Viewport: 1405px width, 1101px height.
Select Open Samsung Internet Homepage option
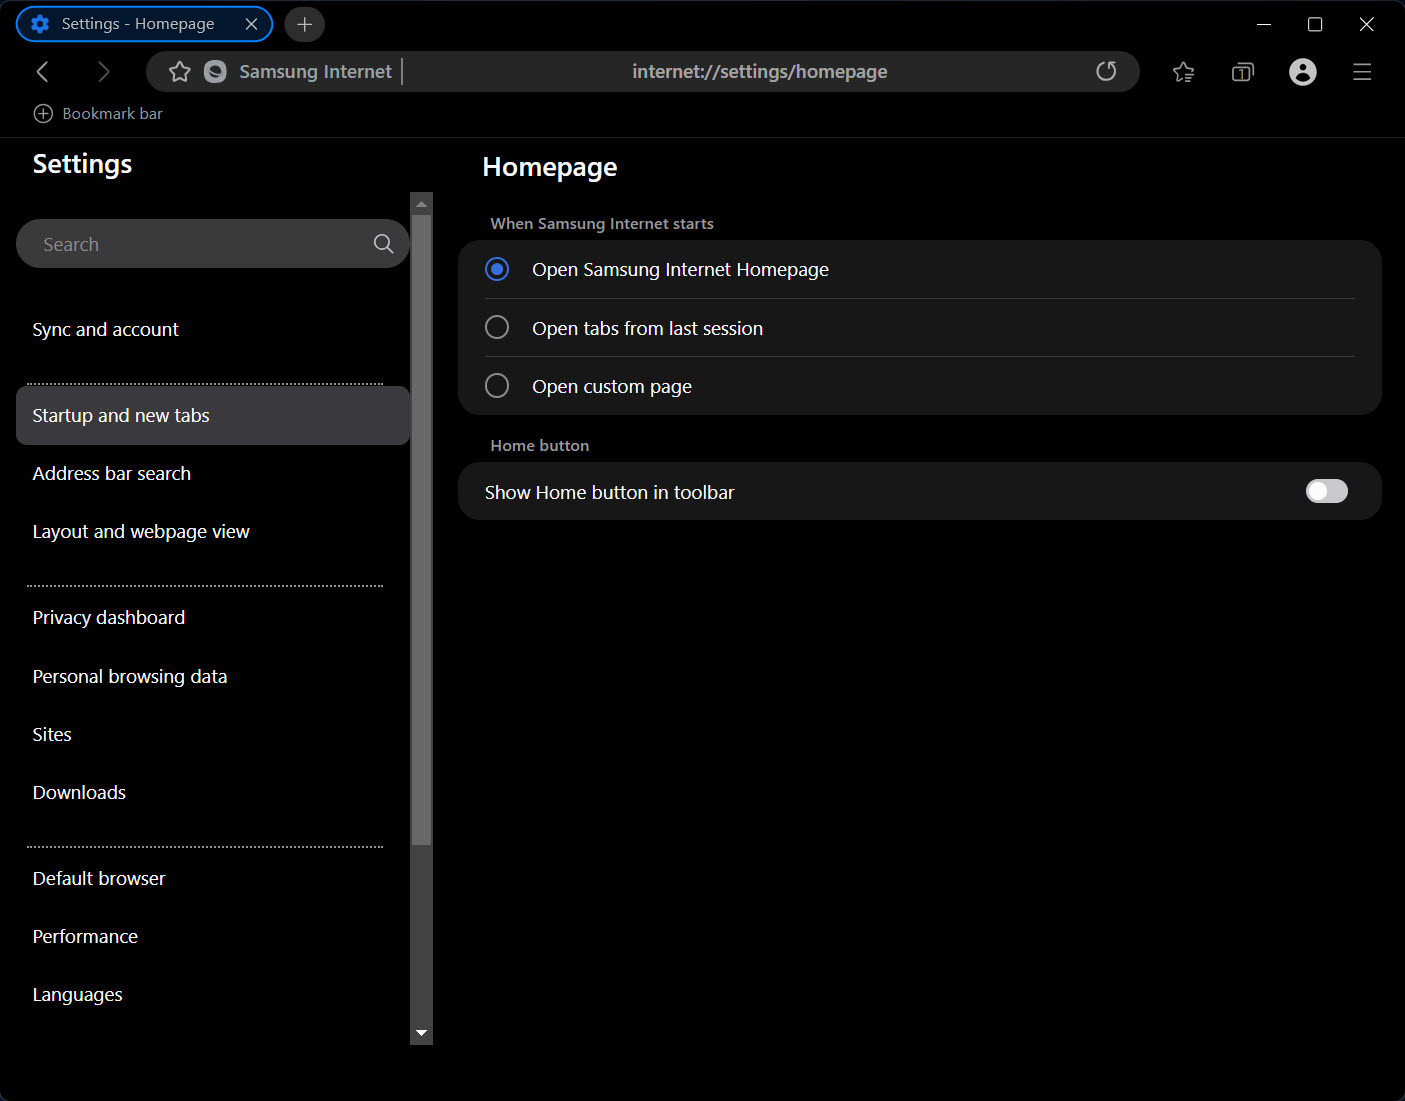497,270
